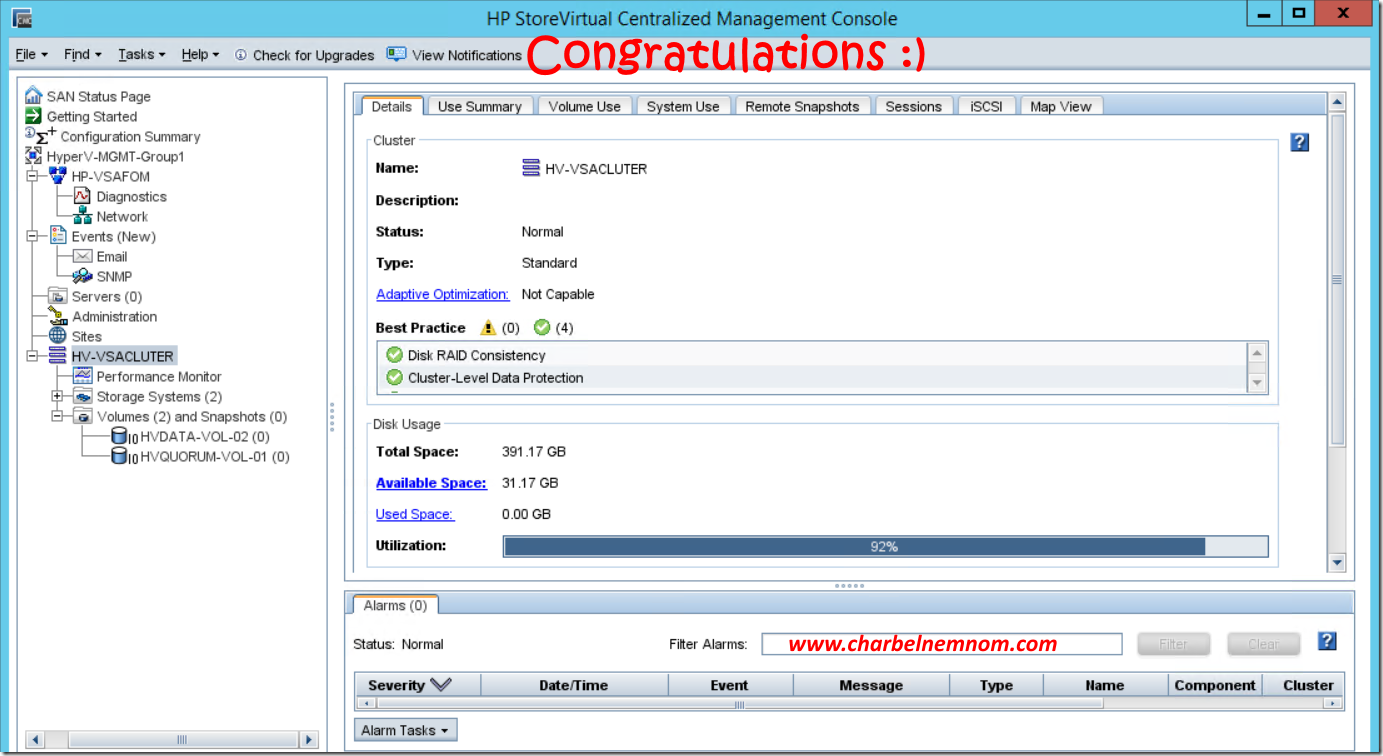Click the Storage Systems (2) icon
The image size is (1383, 756).
(82, 396)
